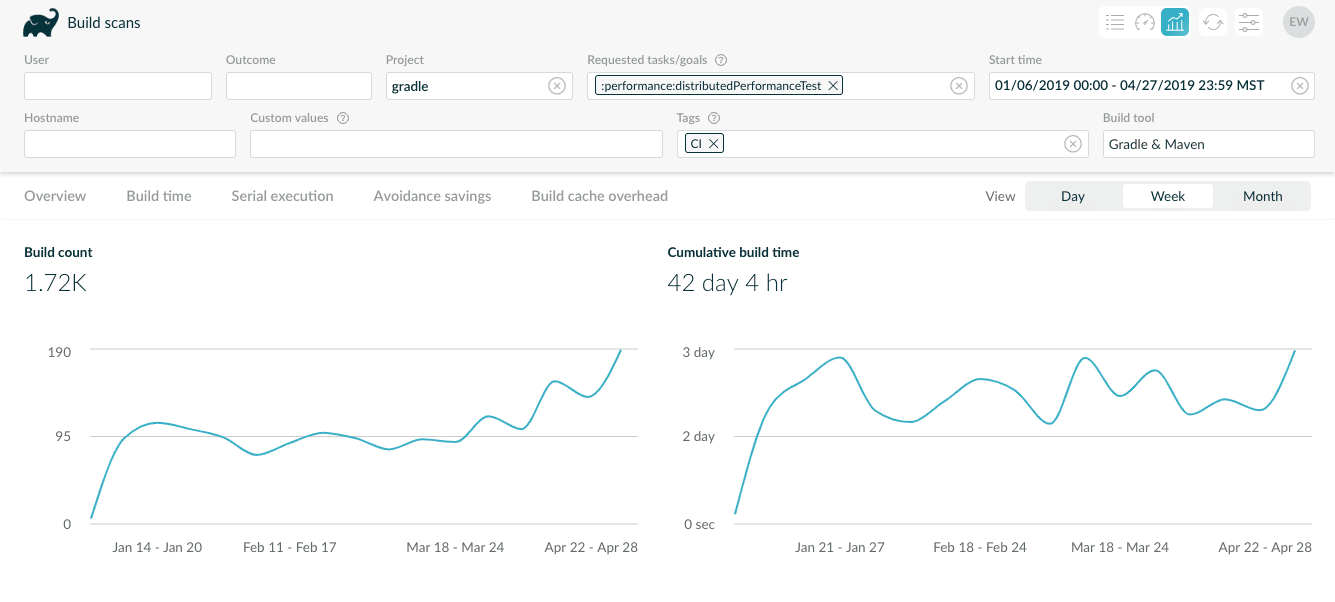Refresh the build scans data
Viewport: 1335px width, 602px height.
[1213, 21]
